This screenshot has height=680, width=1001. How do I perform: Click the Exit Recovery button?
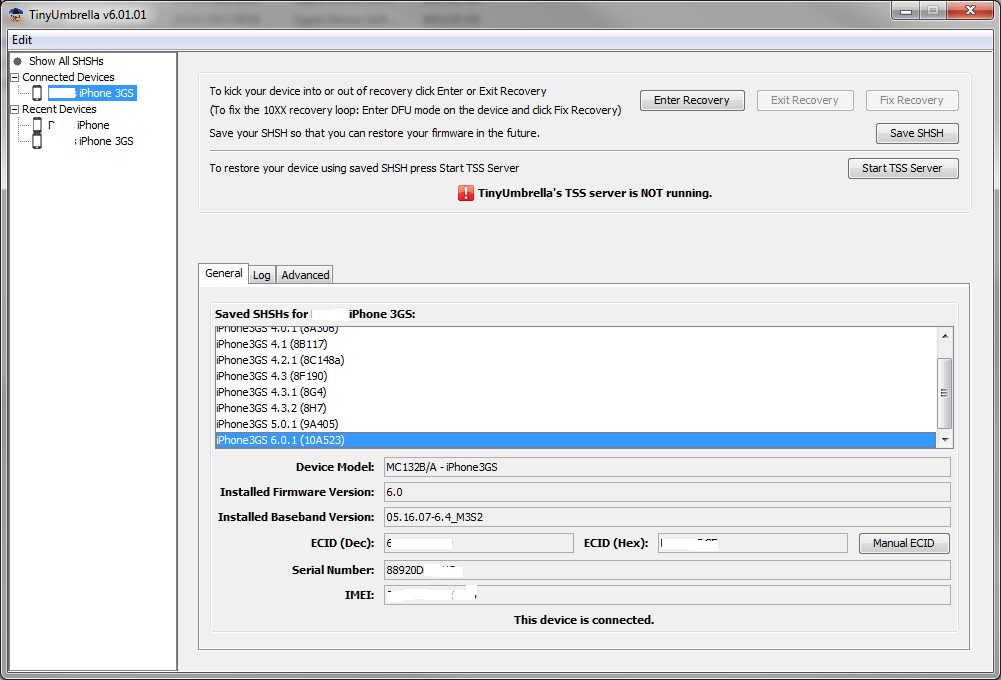[x=804, y=100]
